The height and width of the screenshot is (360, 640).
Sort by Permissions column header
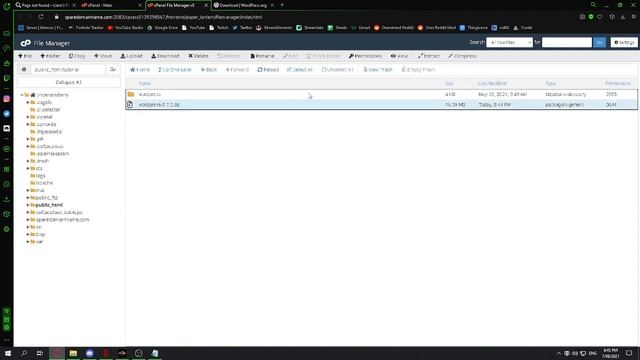618,83
